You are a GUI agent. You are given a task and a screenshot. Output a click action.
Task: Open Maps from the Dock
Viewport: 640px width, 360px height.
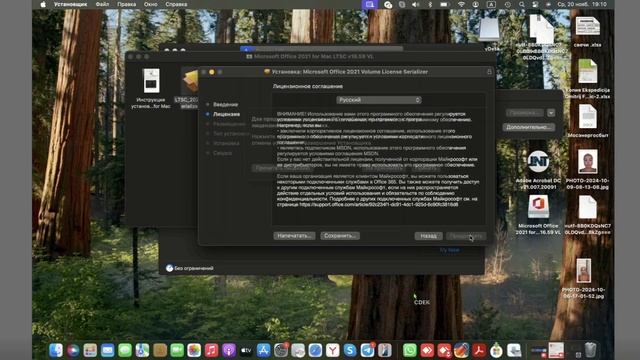click(x=142, y=350)
